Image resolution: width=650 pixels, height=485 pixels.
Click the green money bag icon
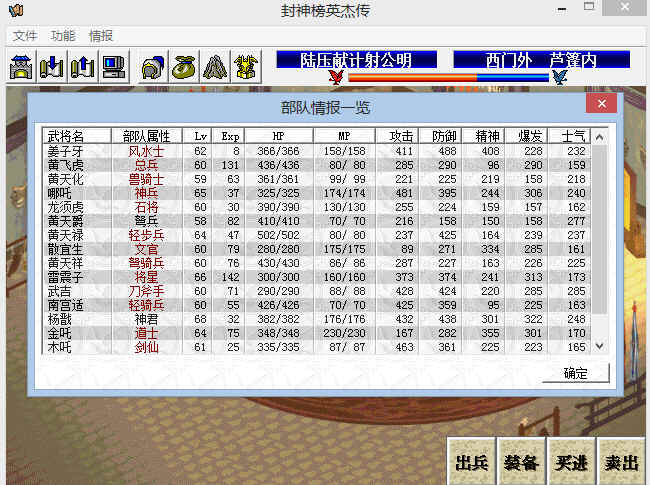coord(184,66)
